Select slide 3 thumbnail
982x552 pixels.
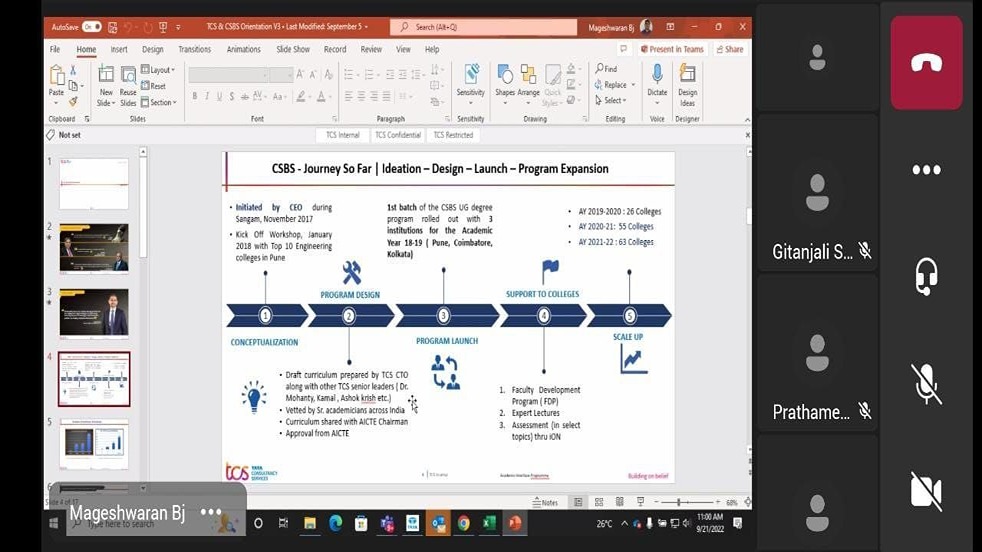tap(94, 313)
